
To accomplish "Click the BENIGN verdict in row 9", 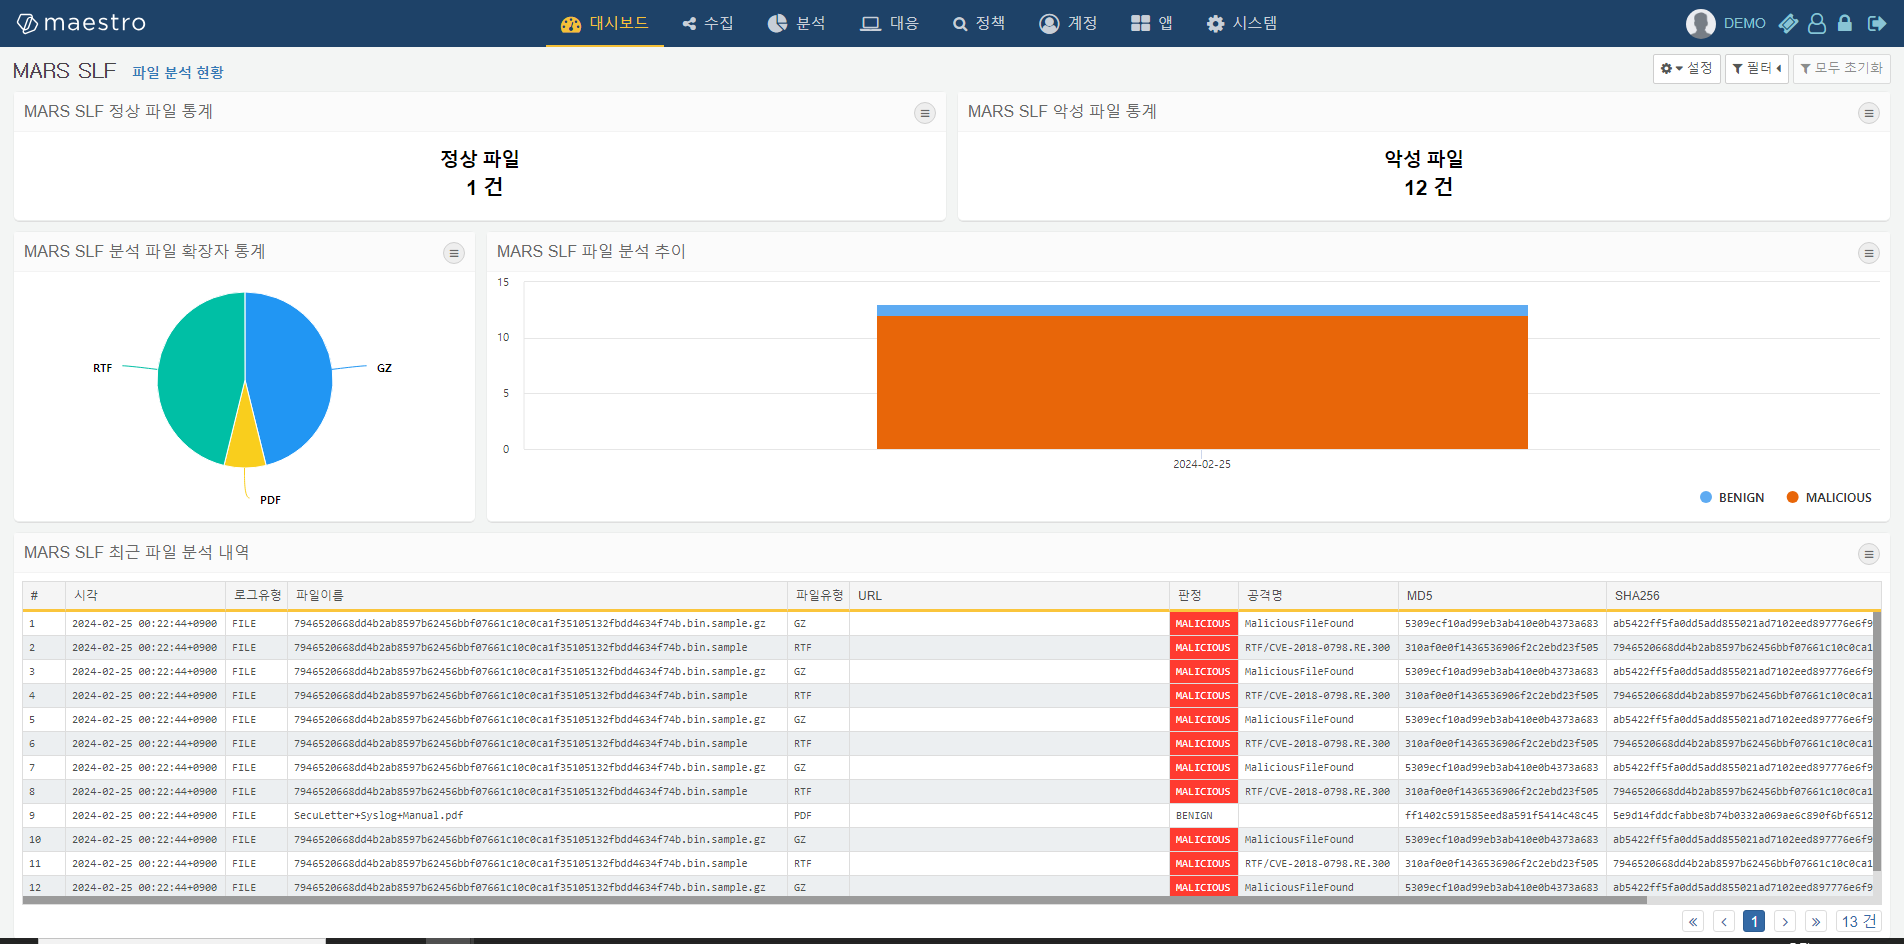I will (x=1194, y=815).
